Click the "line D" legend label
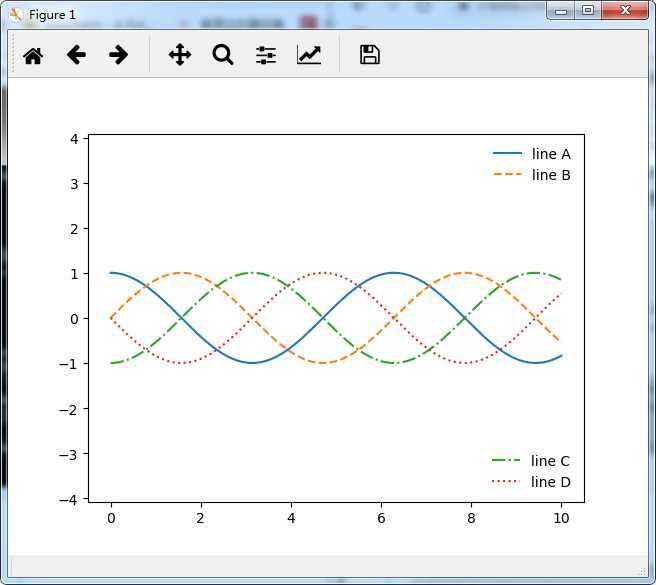Image resolution: width=656 pixels, height=585 pixels. pyautogui.click(x=550, y=482)
